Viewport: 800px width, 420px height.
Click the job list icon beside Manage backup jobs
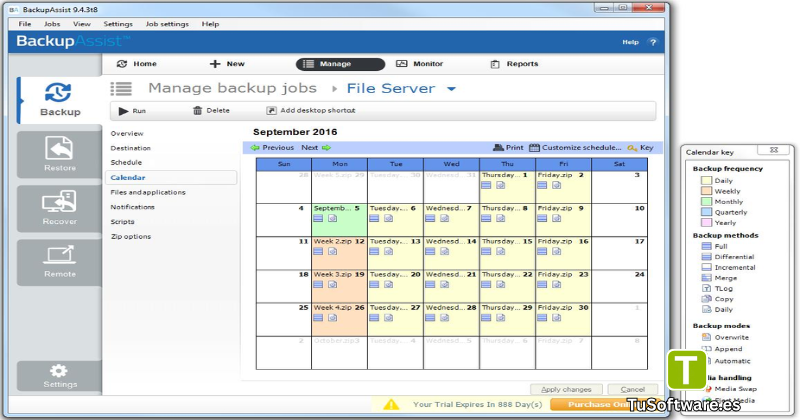(121, 89)
